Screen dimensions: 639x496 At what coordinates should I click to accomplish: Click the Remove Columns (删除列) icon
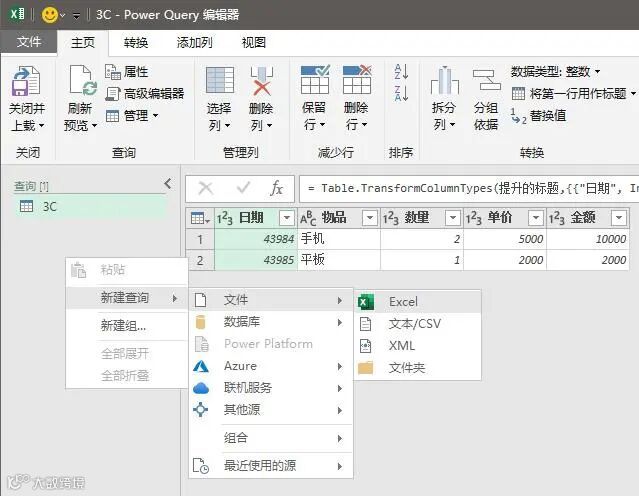(x=261, y=80)
